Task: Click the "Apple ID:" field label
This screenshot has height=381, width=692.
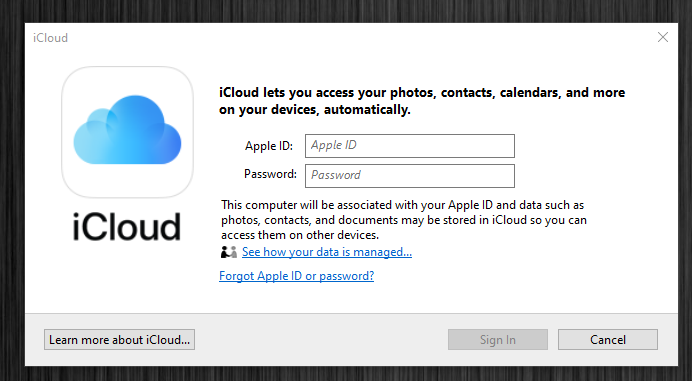Action: (x=269, y=146)
